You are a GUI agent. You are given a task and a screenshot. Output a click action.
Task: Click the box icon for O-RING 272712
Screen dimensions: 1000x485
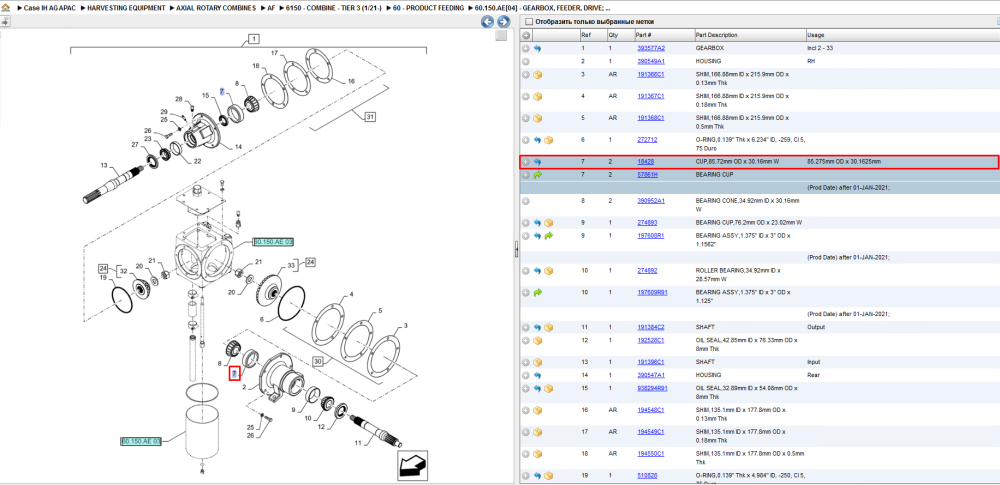click(x=548, y=140)
